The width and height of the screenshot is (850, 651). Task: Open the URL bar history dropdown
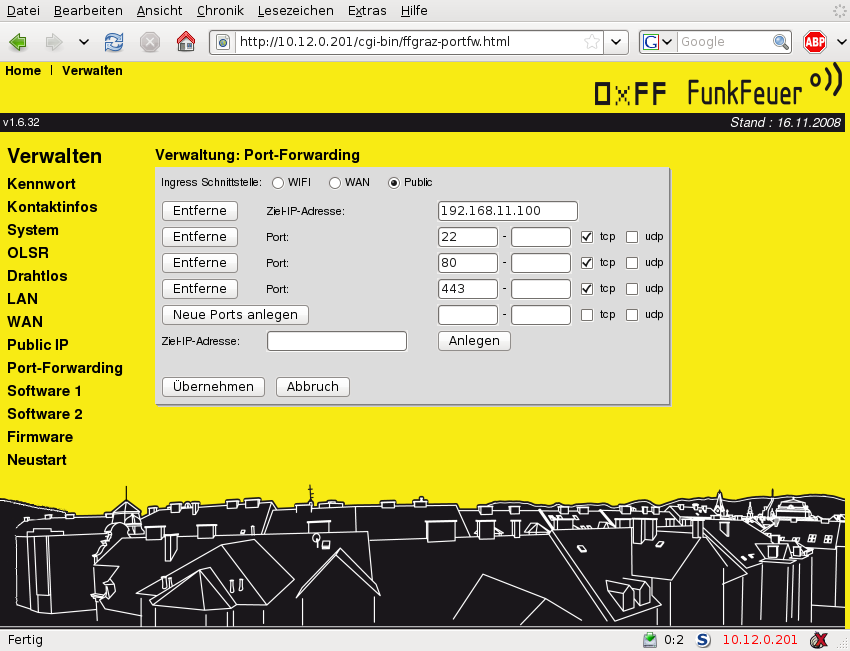618,42
